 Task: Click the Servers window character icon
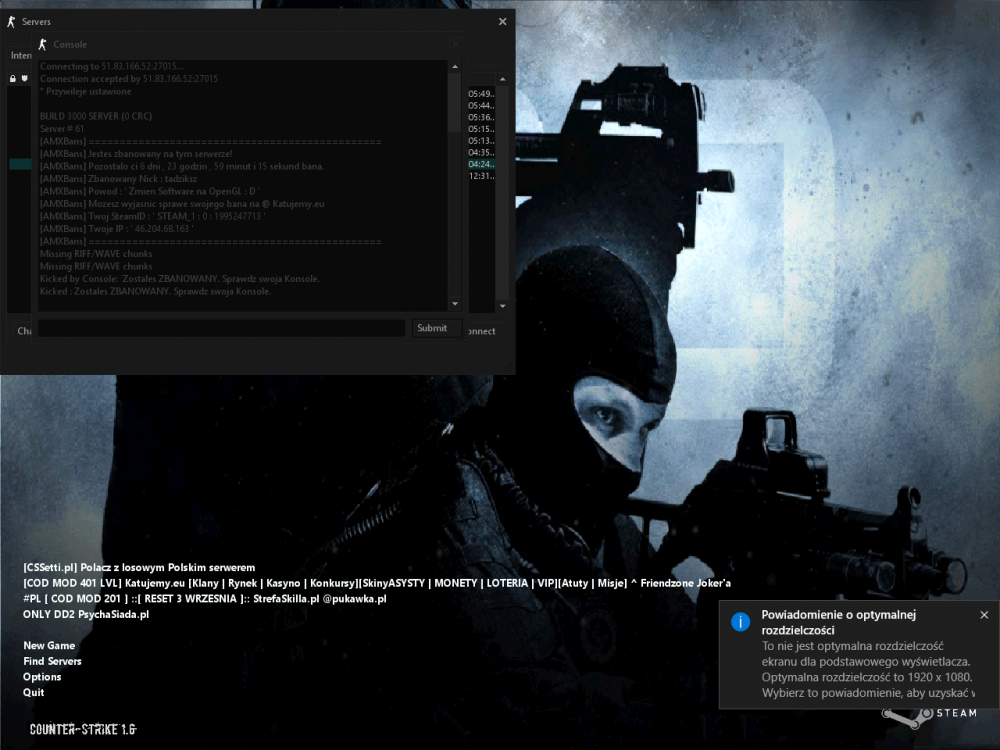tap(11, 22)
